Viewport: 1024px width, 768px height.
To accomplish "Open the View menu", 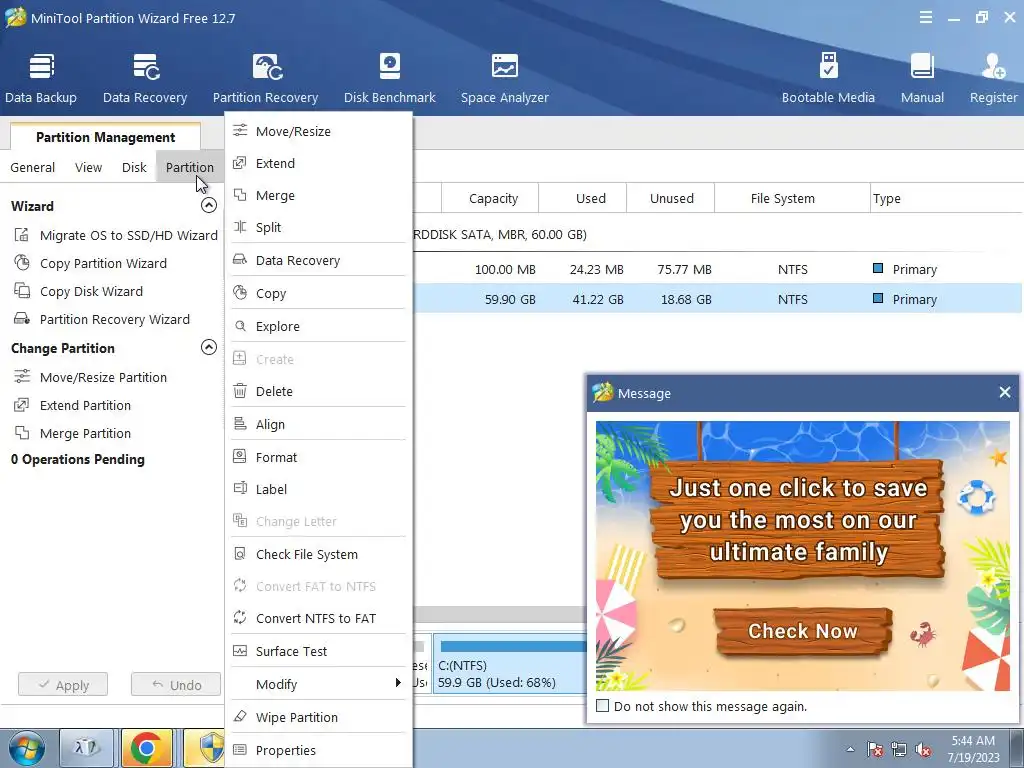I will [x=88, y=167].
